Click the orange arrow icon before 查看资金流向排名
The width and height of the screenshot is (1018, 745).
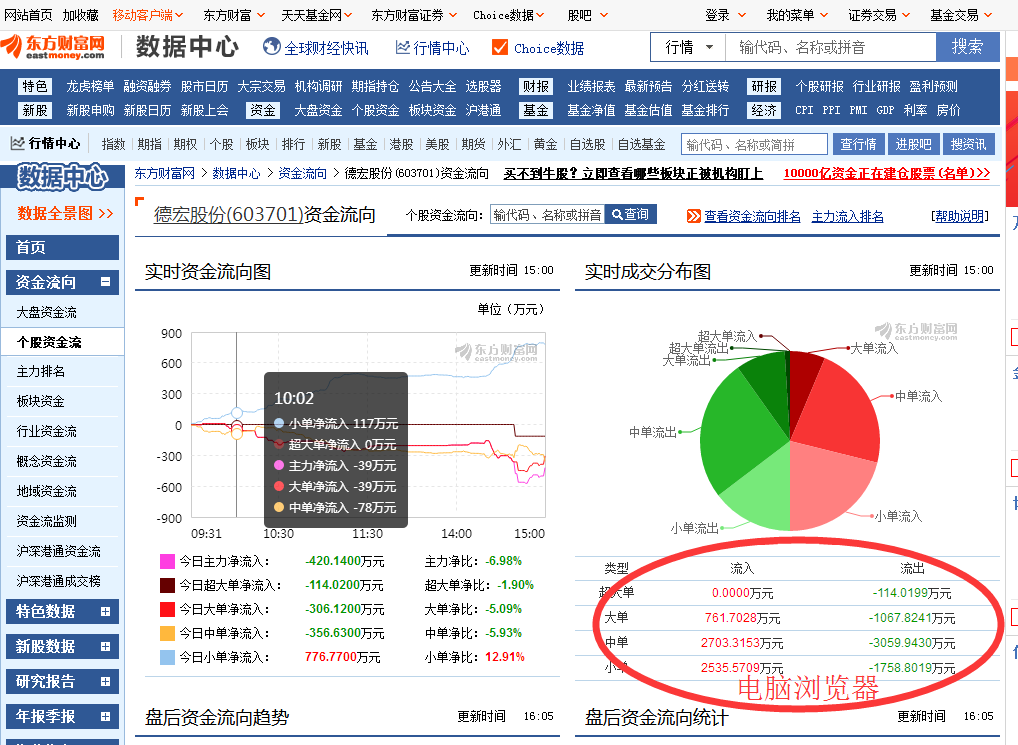click(x=693, y=216)
